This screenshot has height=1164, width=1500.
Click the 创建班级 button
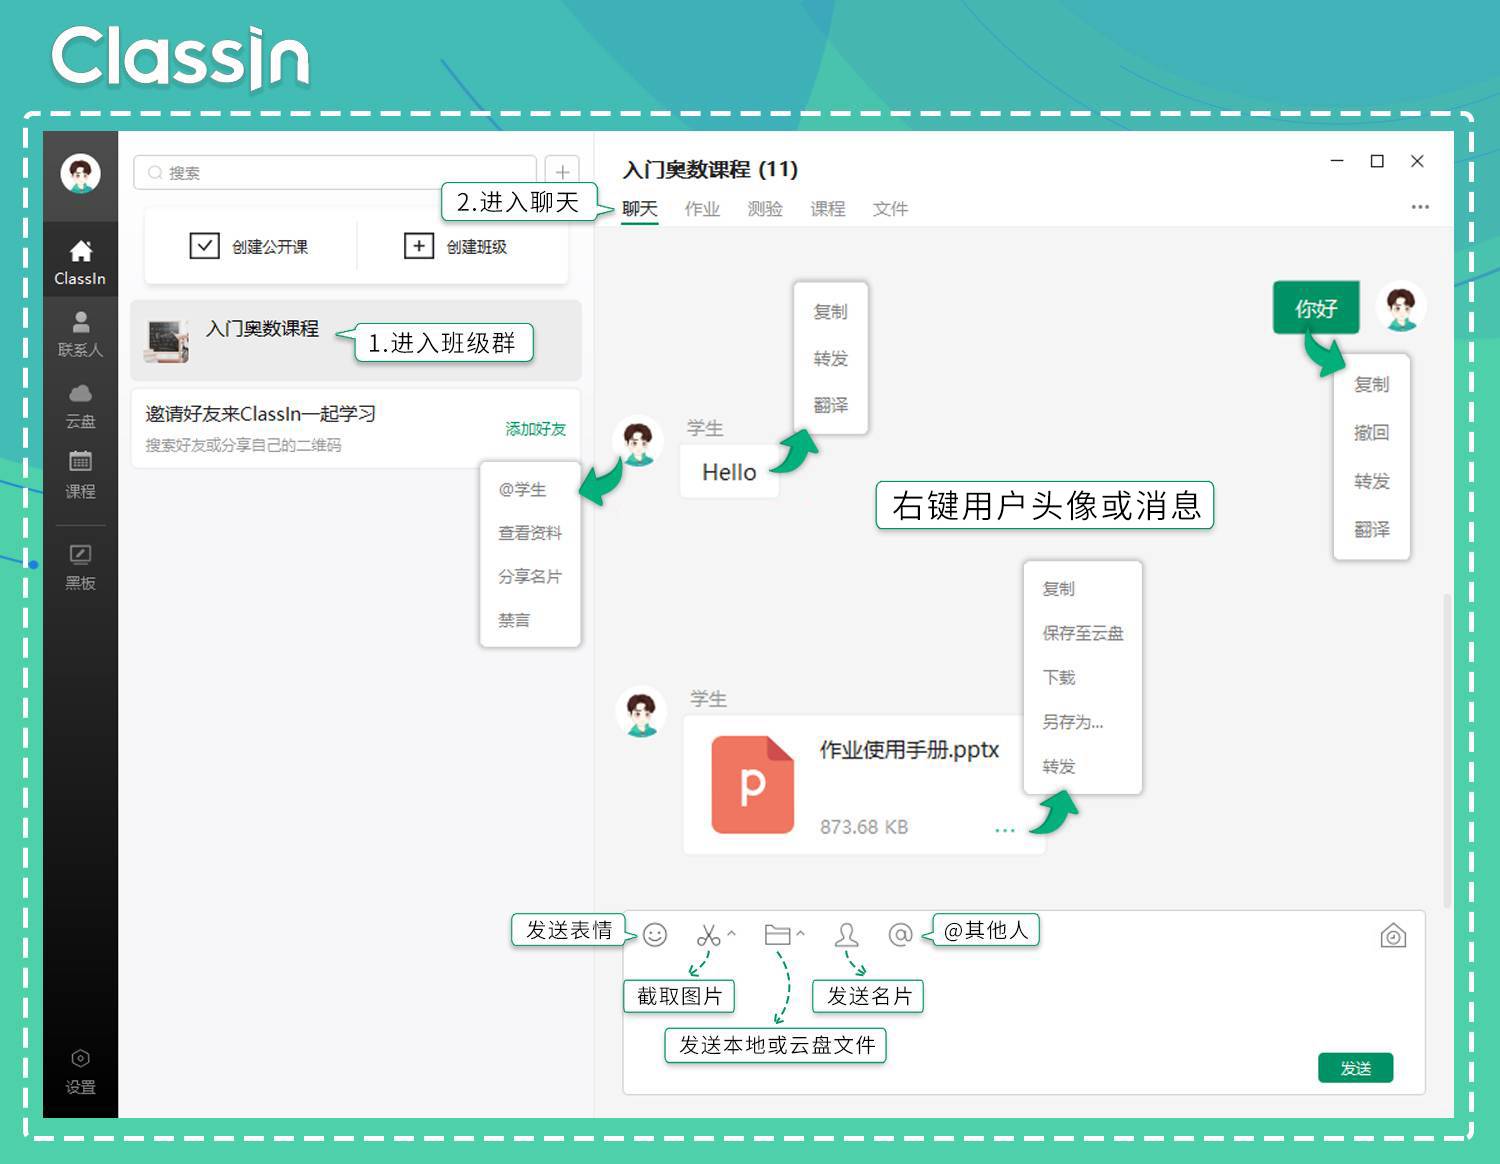pyautogui.click(x=456, y=246)
